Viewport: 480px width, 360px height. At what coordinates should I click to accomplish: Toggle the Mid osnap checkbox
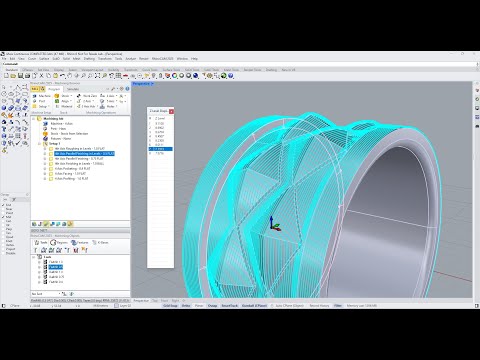[x=4, y=217]
